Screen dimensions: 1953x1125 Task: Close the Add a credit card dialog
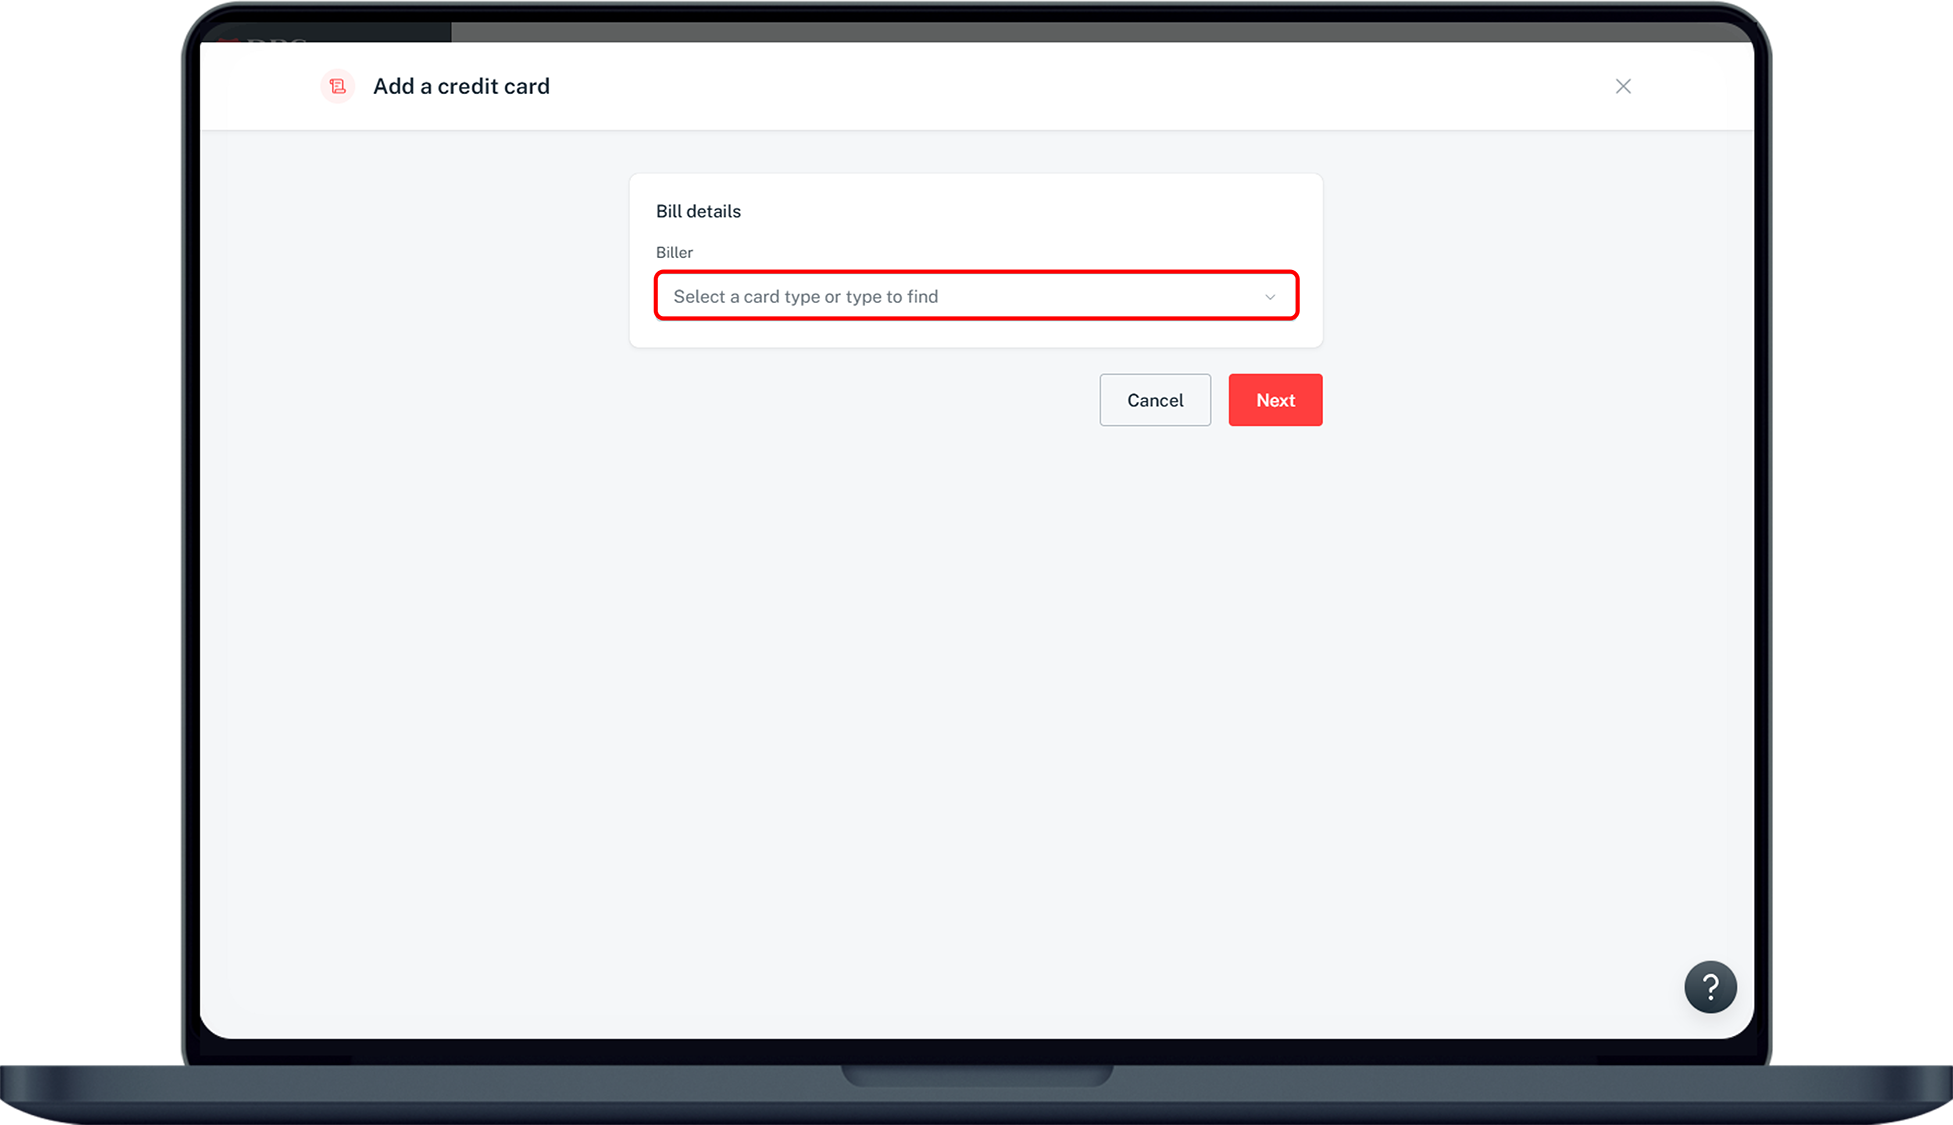coord(1623,86)
